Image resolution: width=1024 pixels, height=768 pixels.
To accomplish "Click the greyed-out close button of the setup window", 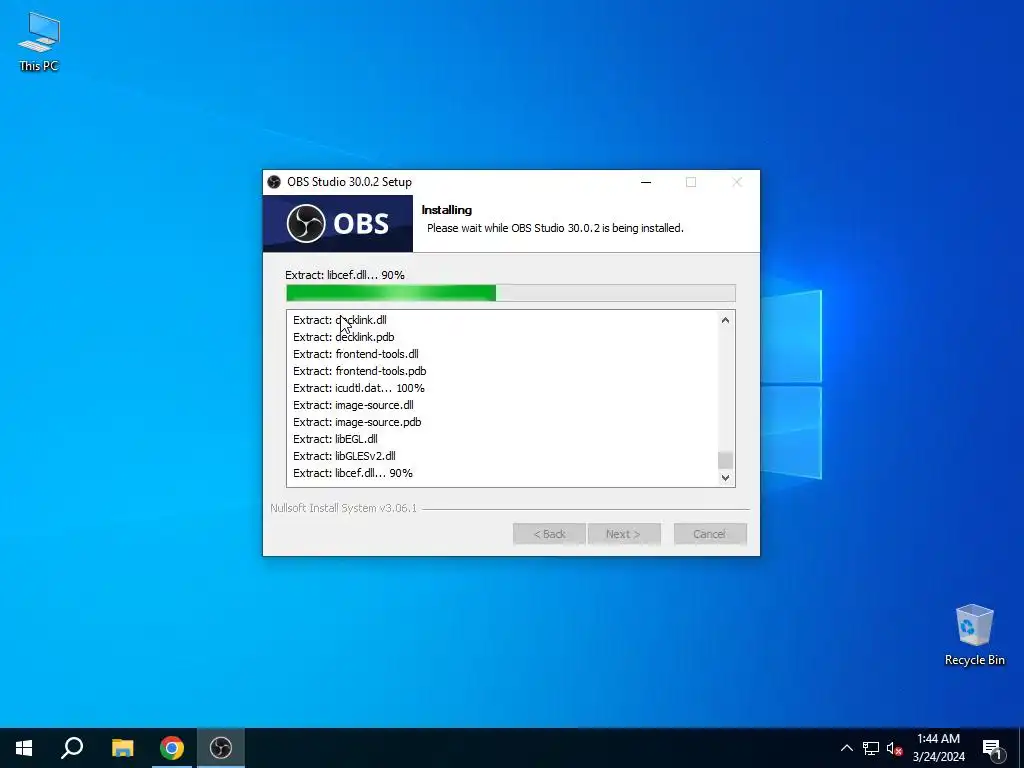I will [737, 182].
